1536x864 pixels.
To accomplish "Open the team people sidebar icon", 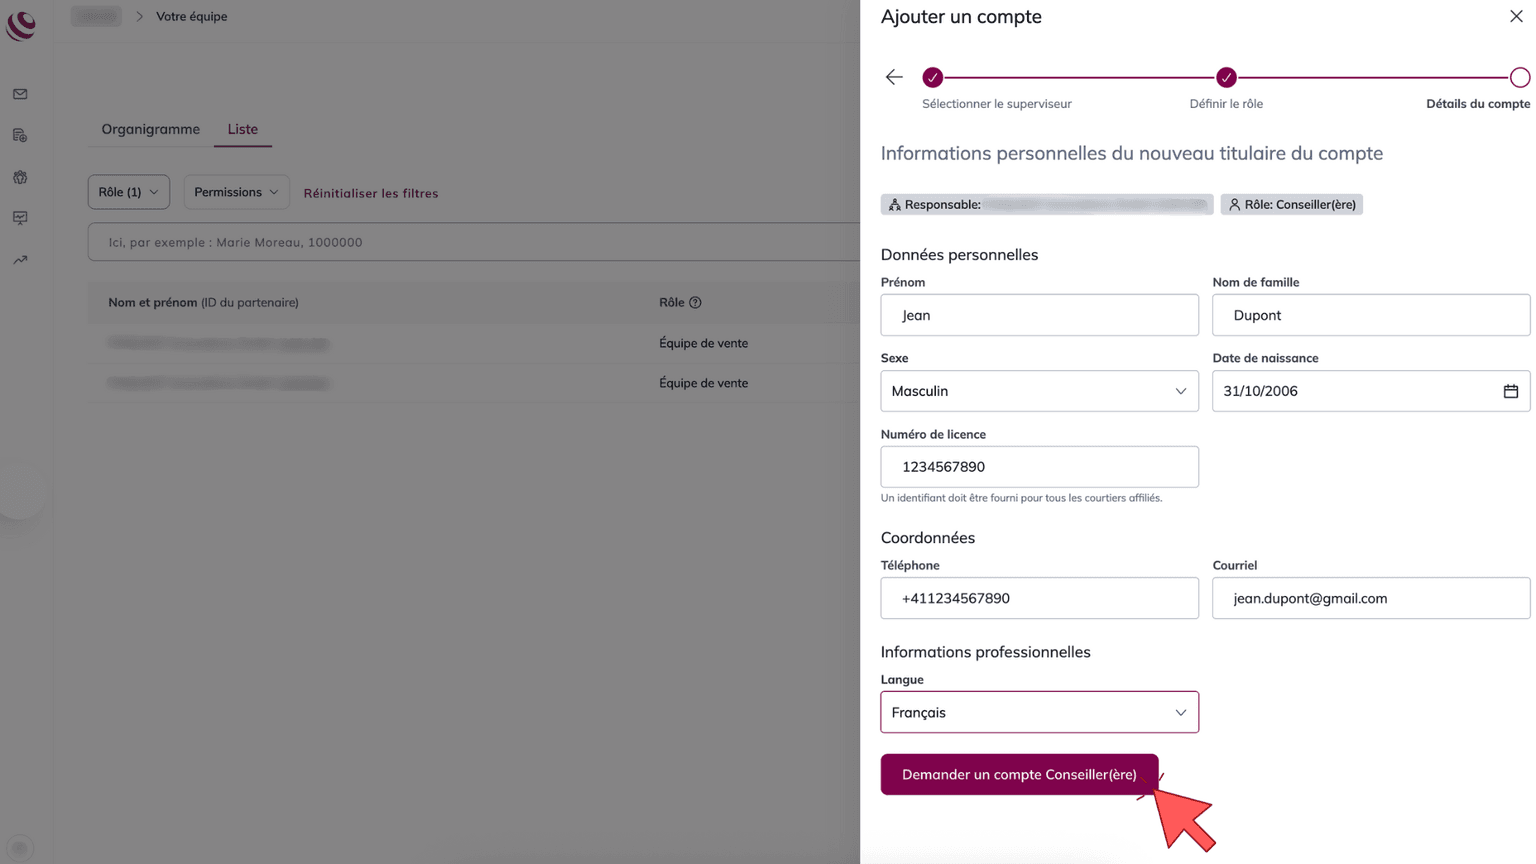I will point(20,177).
